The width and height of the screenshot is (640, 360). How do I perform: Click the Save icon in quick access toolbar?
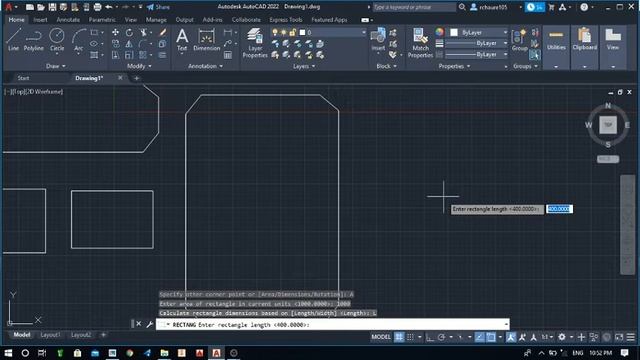click(52, 7)
